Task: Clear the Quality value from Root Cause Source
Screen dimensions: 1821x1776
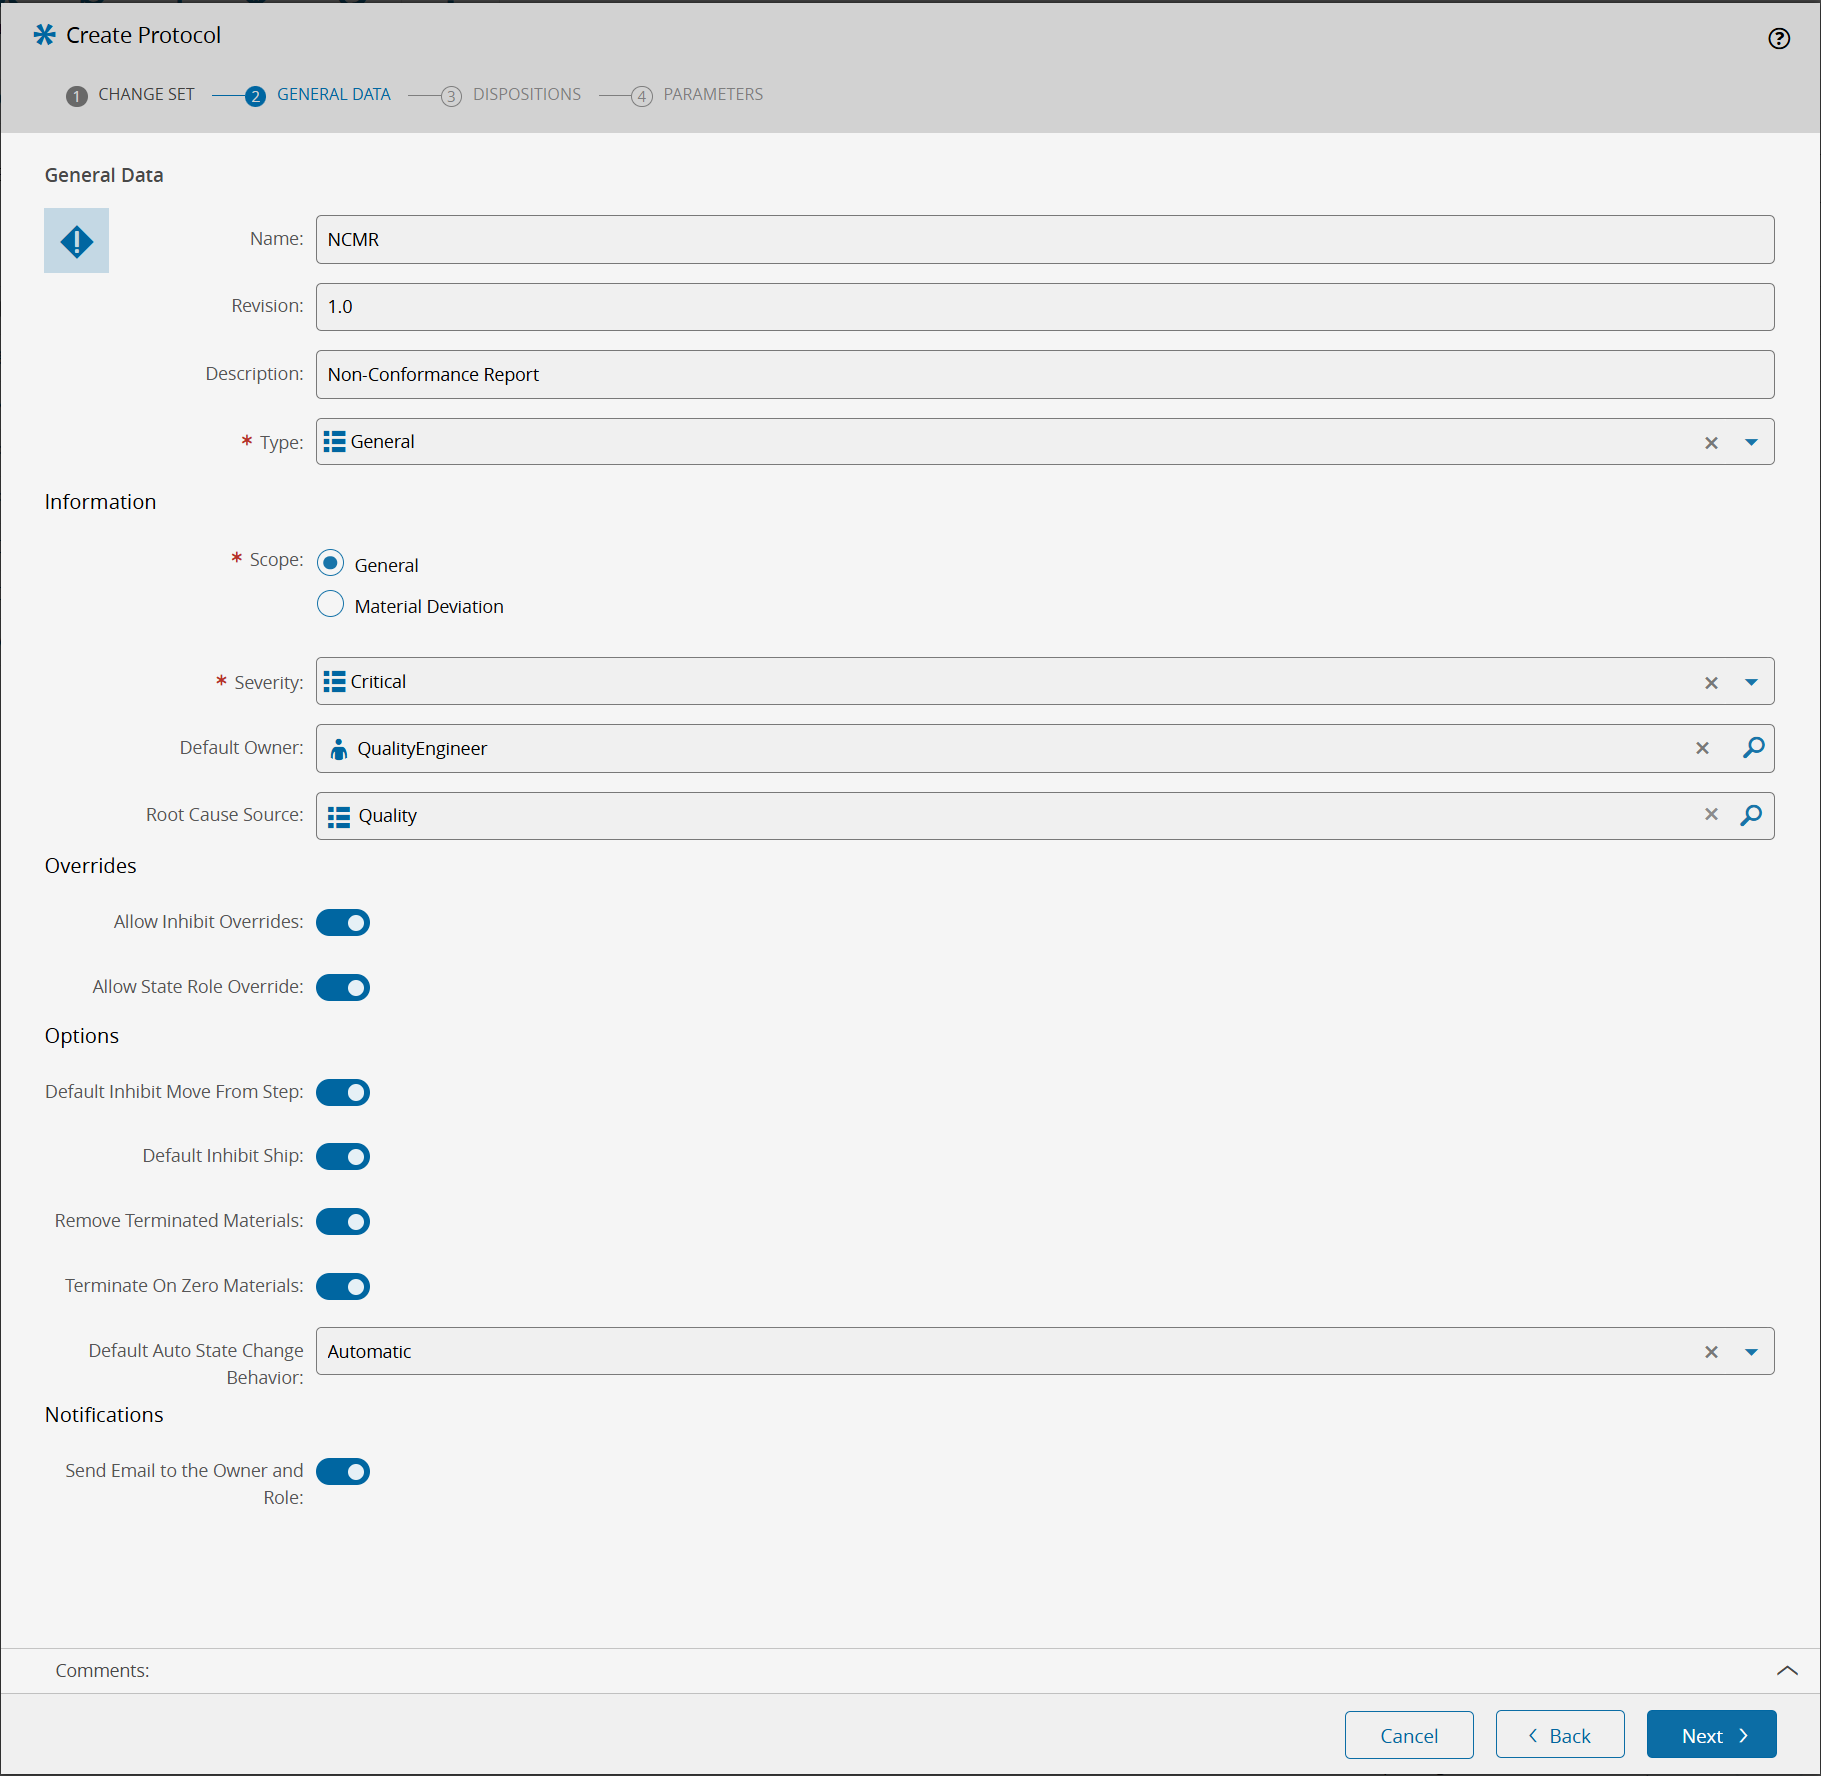Action: [1711, 814]
